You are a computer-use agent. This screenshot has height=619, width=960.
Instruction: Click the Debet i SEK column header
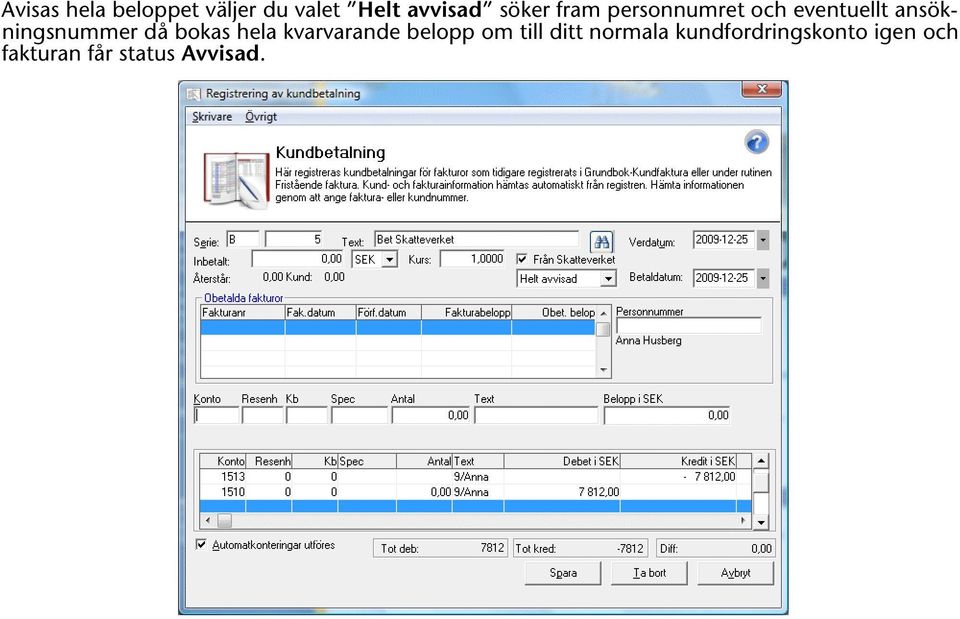click(x=562, y=461)
